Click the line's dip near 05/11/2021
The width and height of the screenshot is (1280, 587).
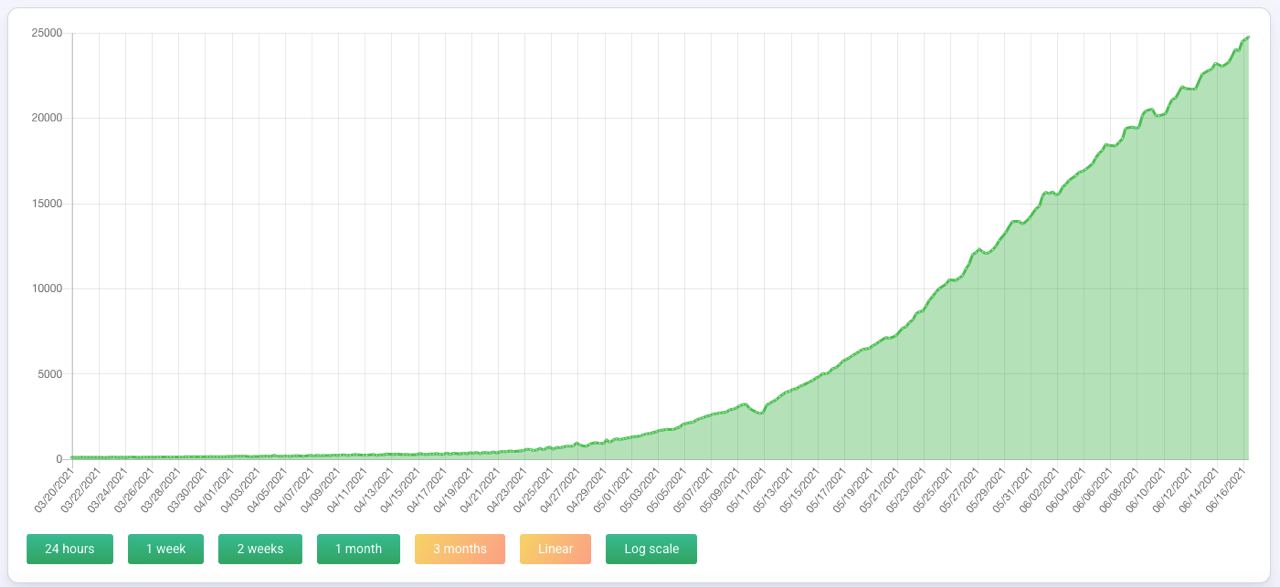click(760, 413)
